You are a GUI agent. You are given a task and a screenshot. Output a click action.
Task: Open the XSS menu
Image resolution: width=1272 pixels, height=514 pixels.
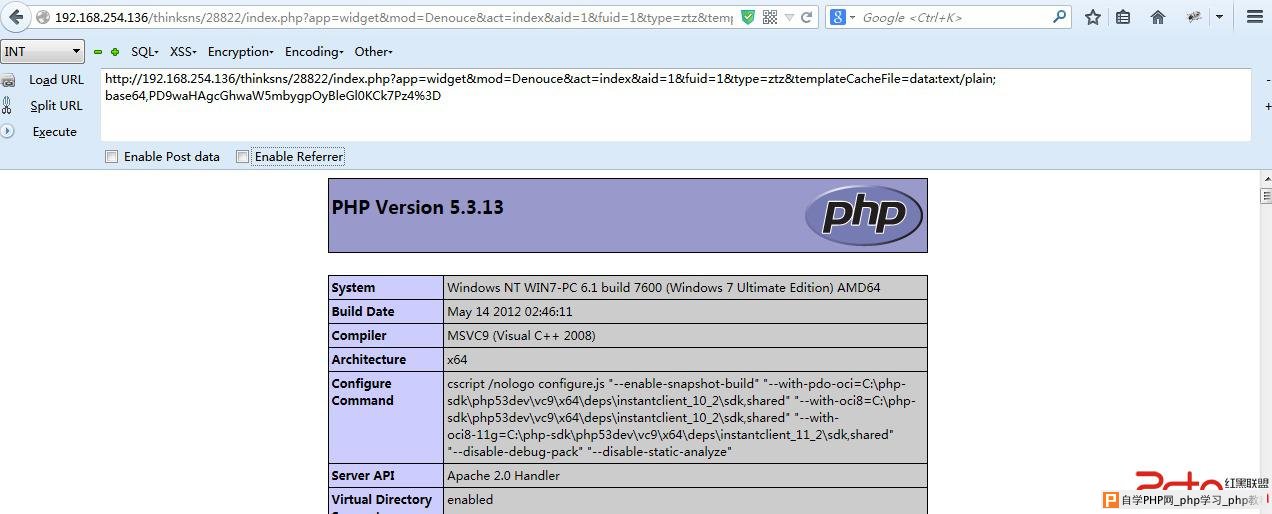pos(183,52)
